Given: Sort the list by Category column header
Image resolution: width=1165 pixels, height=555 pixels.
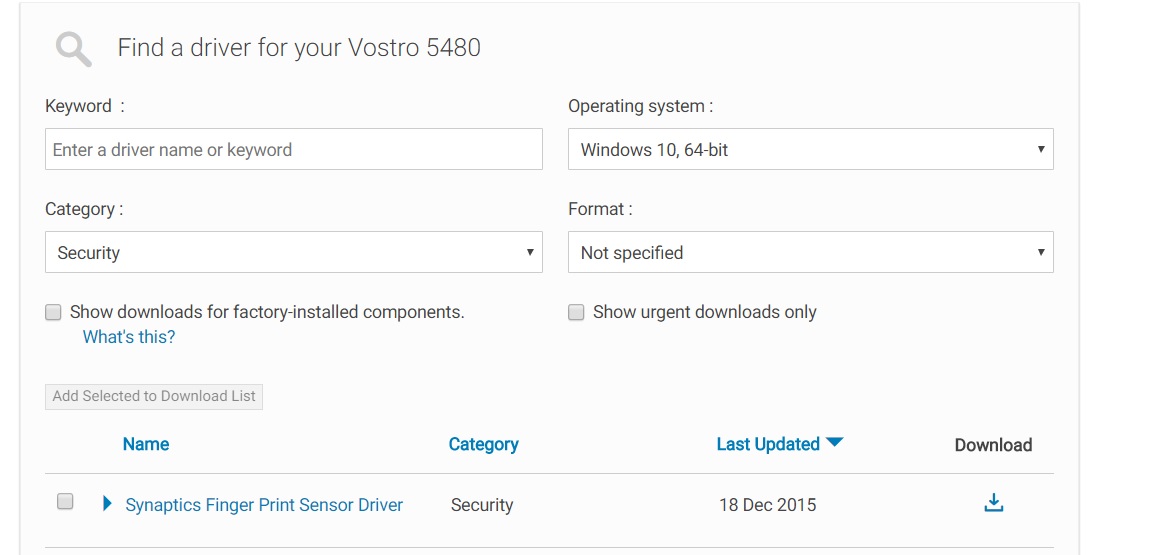Looking at the screenshot, I should 483,444.
